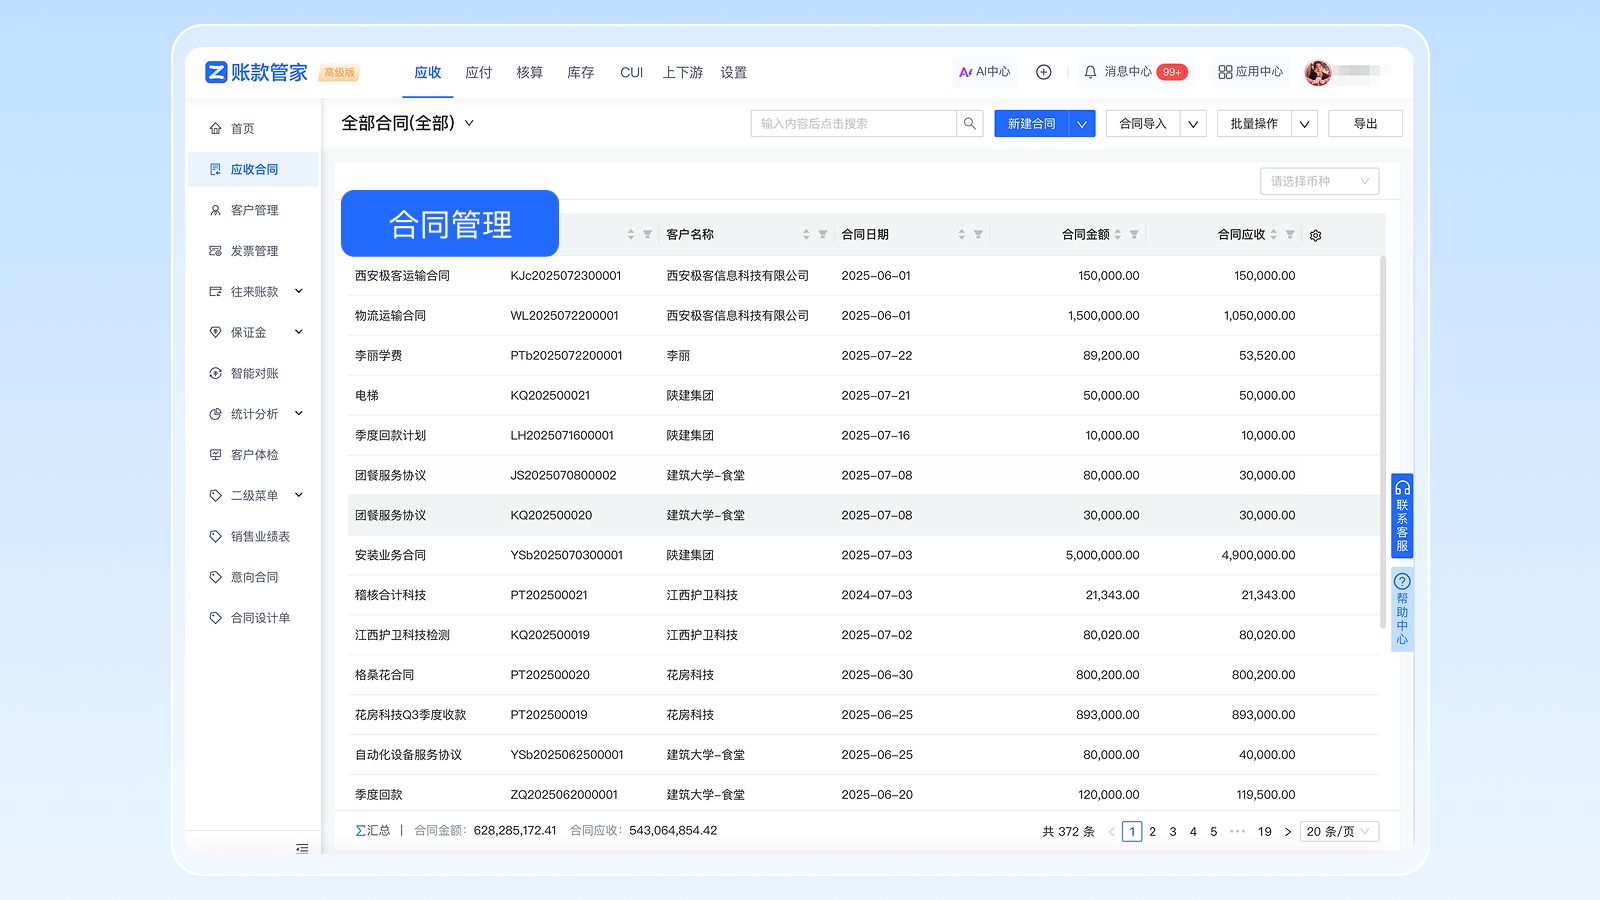Switch to the 应付 tab
The width and height of the screenshot is (1600, 900).
click(478, 73)
